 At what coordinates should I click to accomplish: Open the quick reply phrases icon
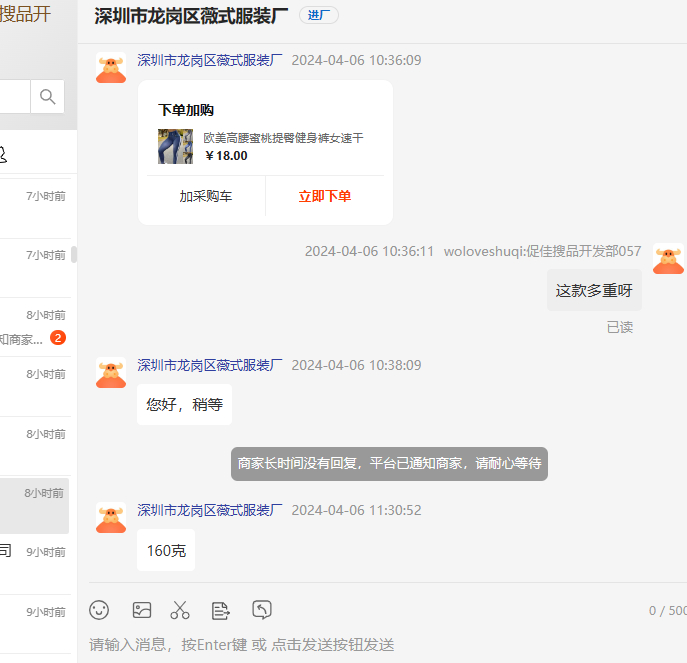[221, 610]
